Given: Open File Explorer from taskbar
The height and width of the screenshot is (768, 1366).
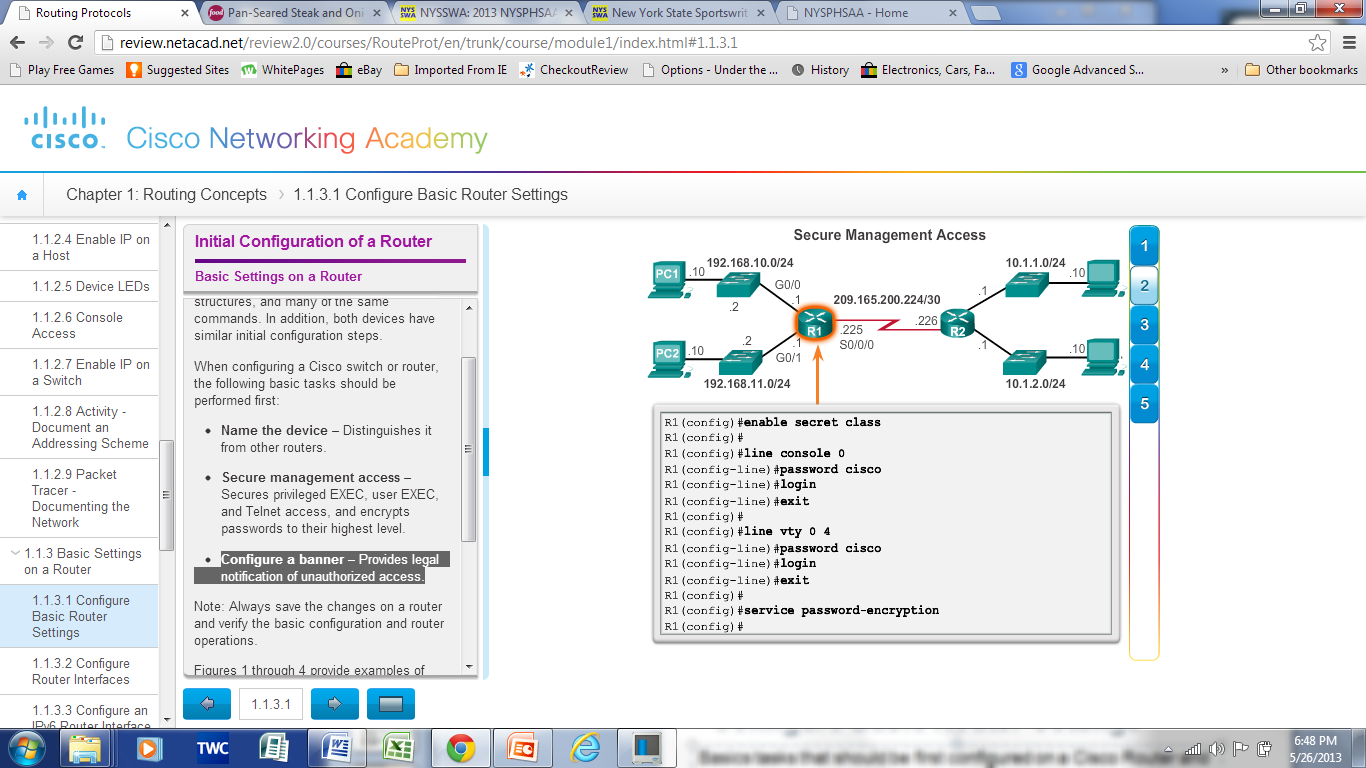Looking at the screenshot, I should tap(85, 748).
